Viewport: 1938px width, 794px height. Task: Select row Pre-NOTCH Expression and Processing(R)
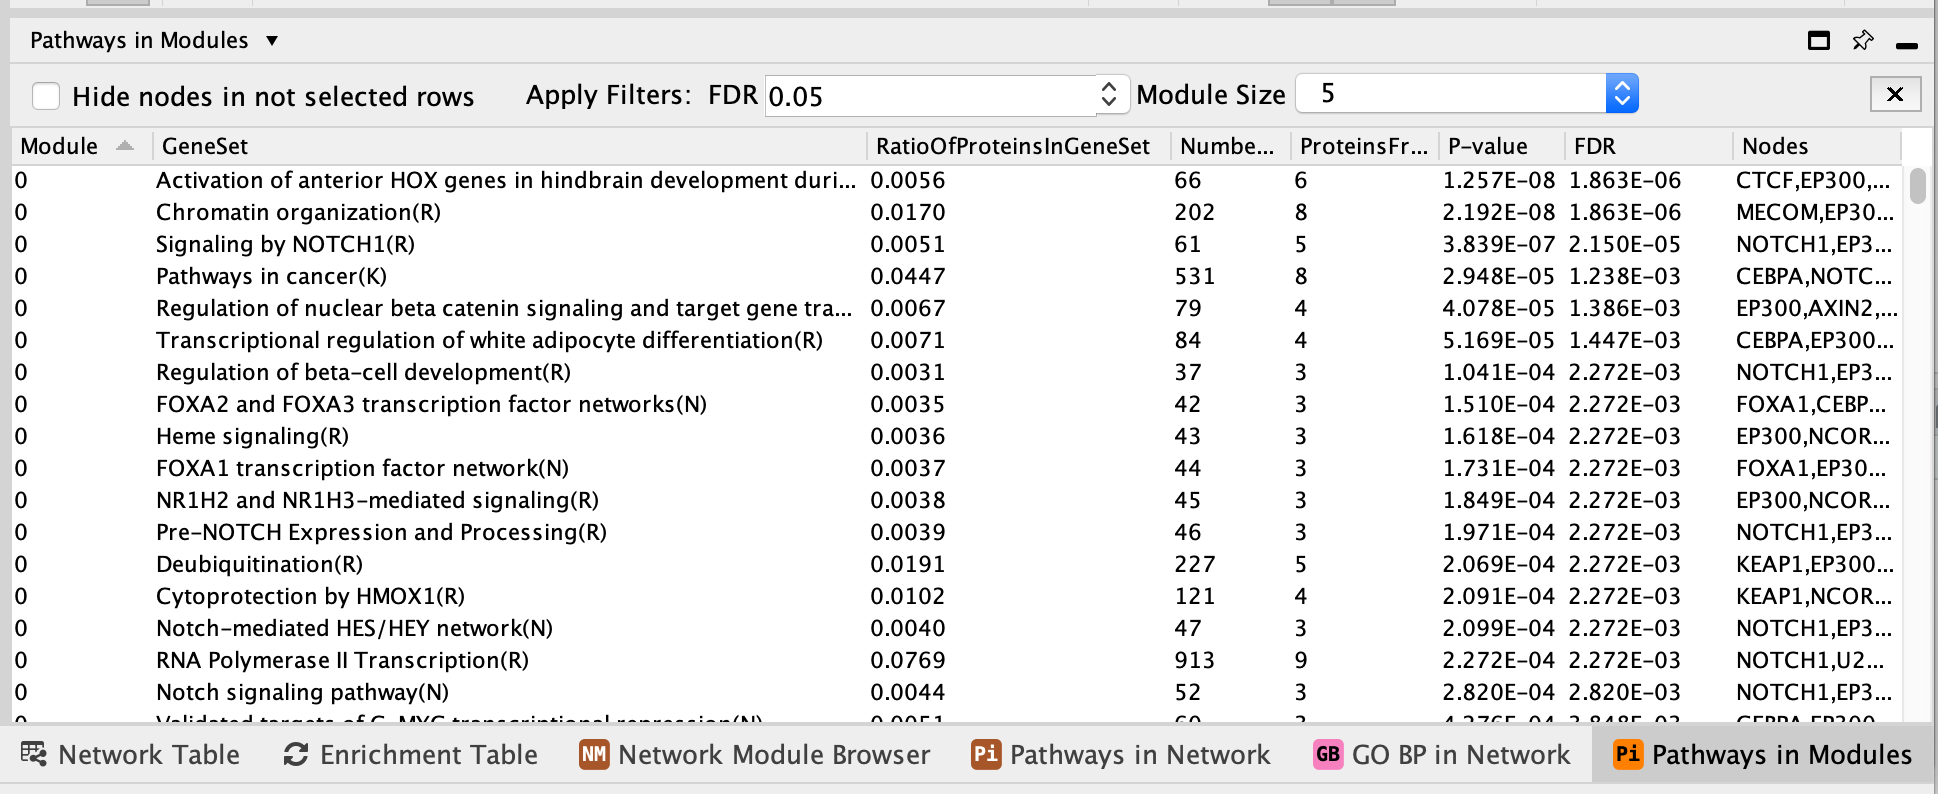point(956,532)
